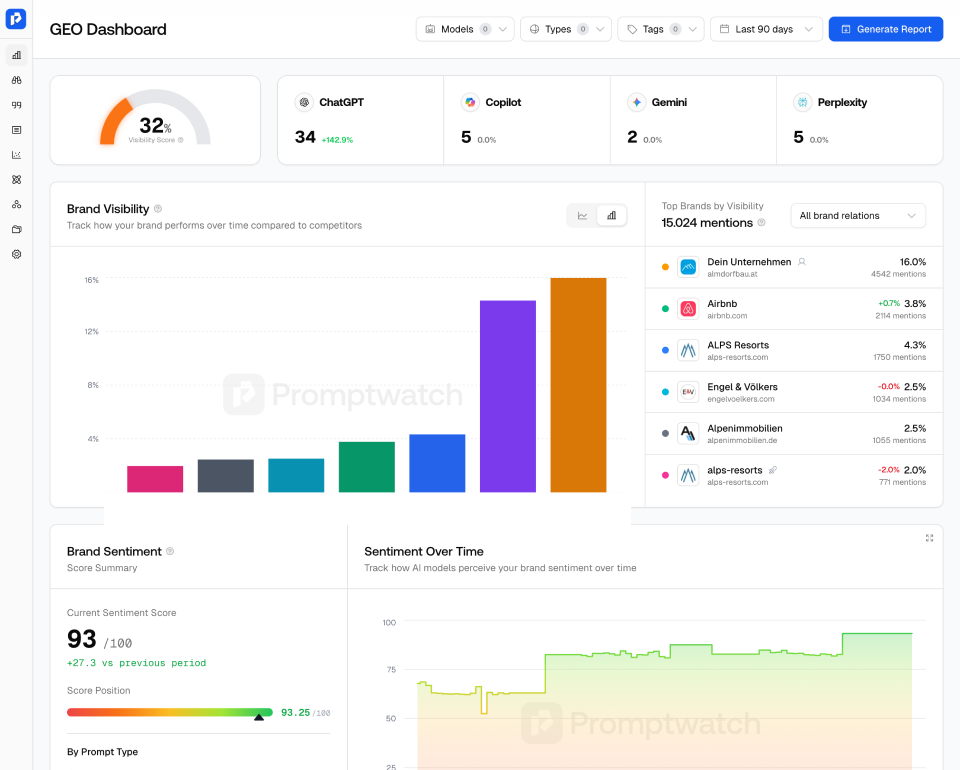Open the Tags filter dropdown
The width and height of the screenshot is (960, 770).
(x=660, y=28)
